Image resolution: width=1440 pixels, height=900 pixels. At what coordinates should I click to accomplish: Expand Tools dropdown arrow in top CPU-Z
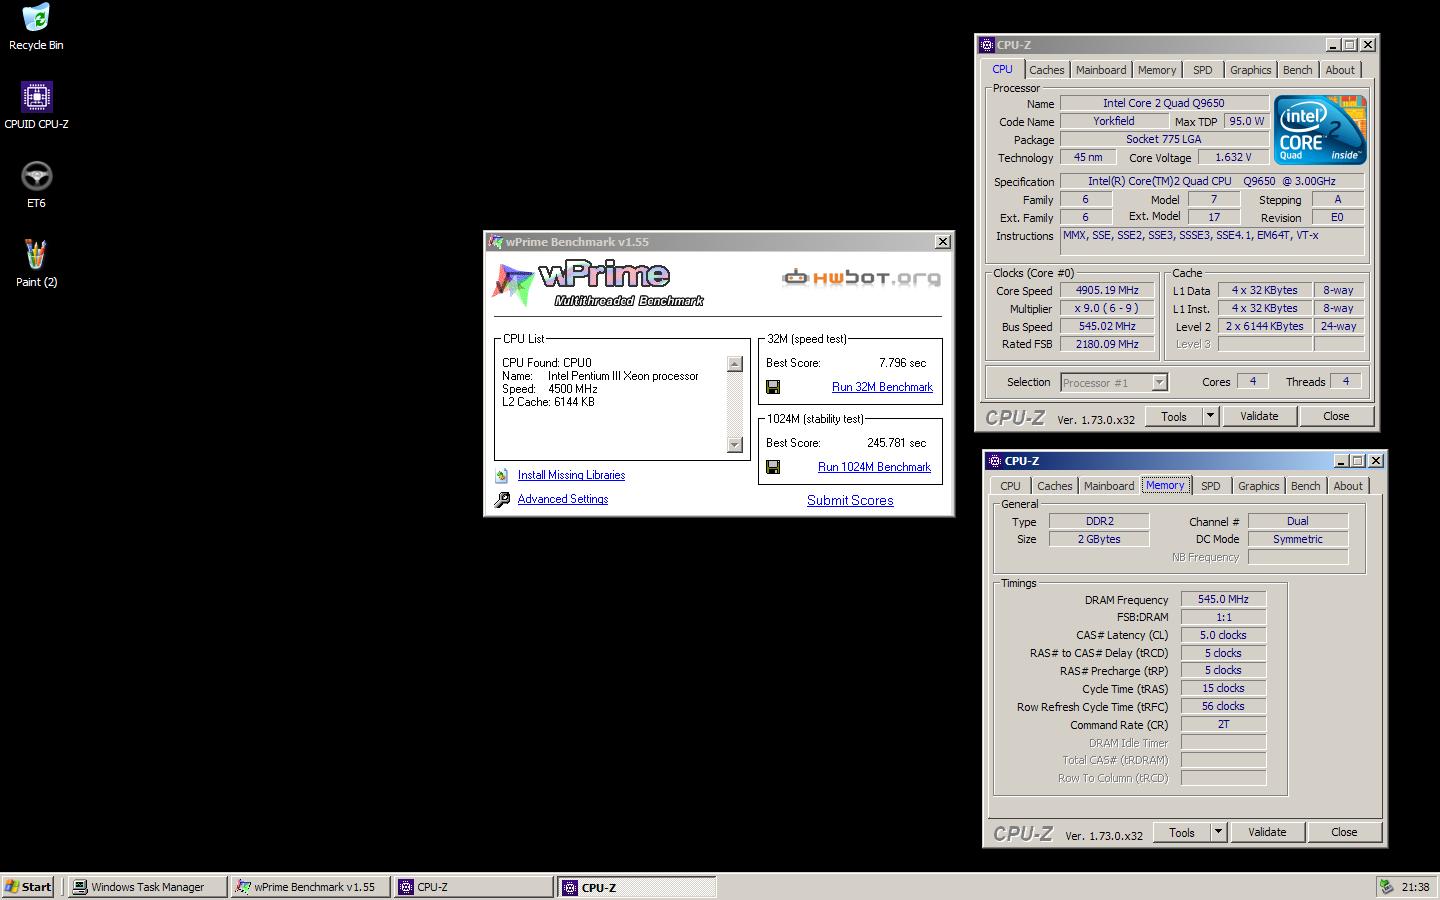pos(1210,416)
